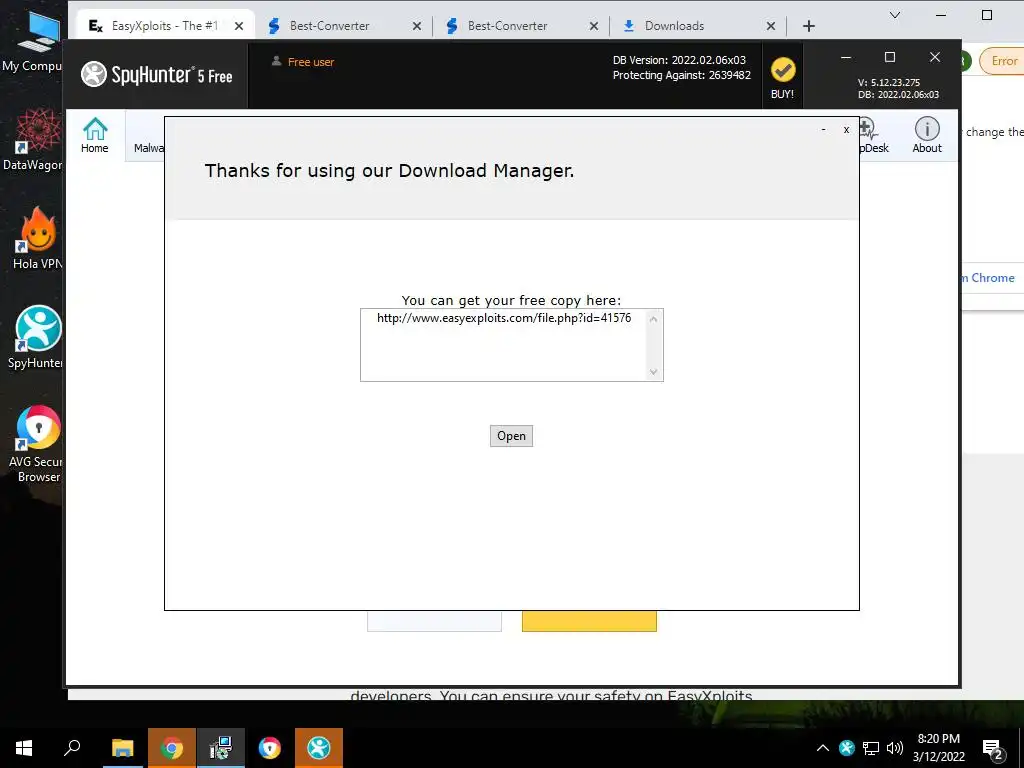This screenshot has width=1024, height=768.
Task: Close the Download Manager dialog with x
Action: tap(846, 130)
